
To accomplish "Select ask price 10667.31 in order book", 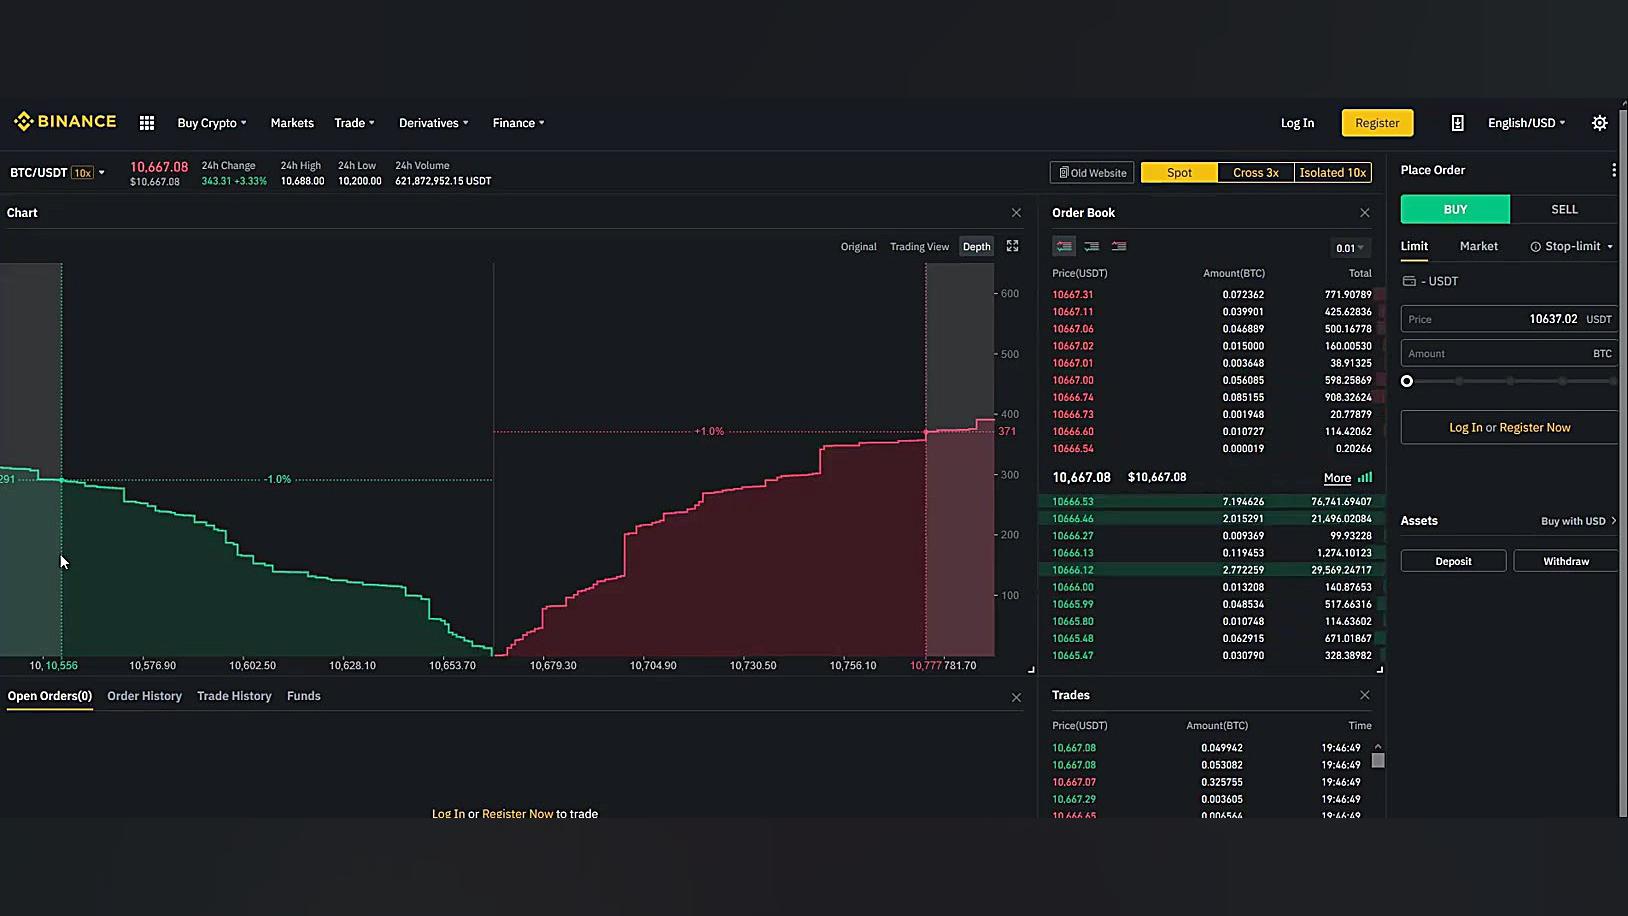I will click(x=1072, y=295).
